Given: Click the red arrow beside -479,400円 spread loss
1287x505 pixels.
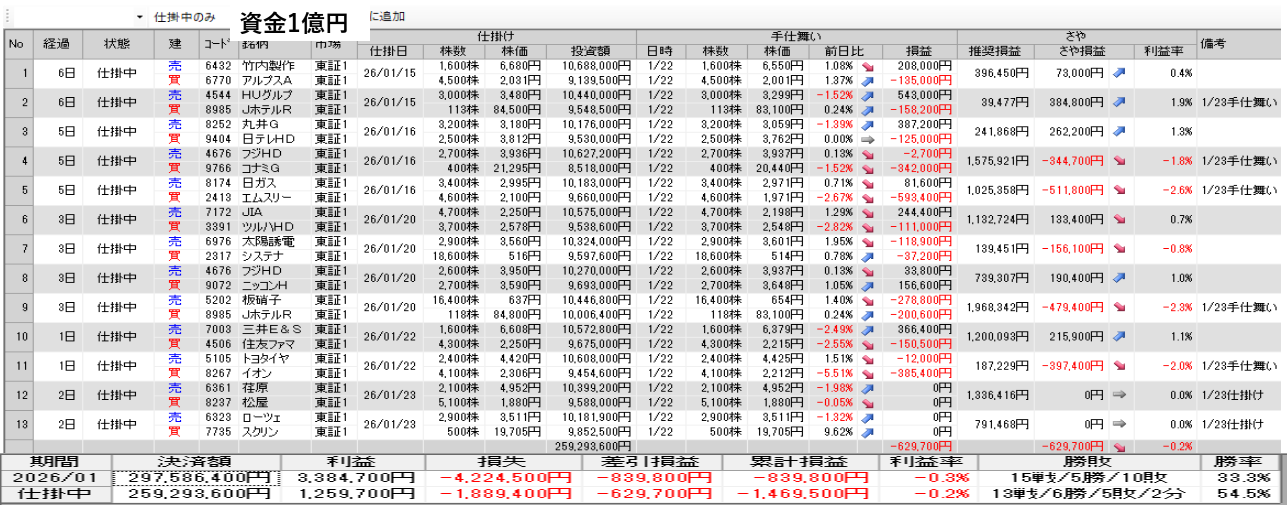Looking at the screenshot, I should point(1119,306).
